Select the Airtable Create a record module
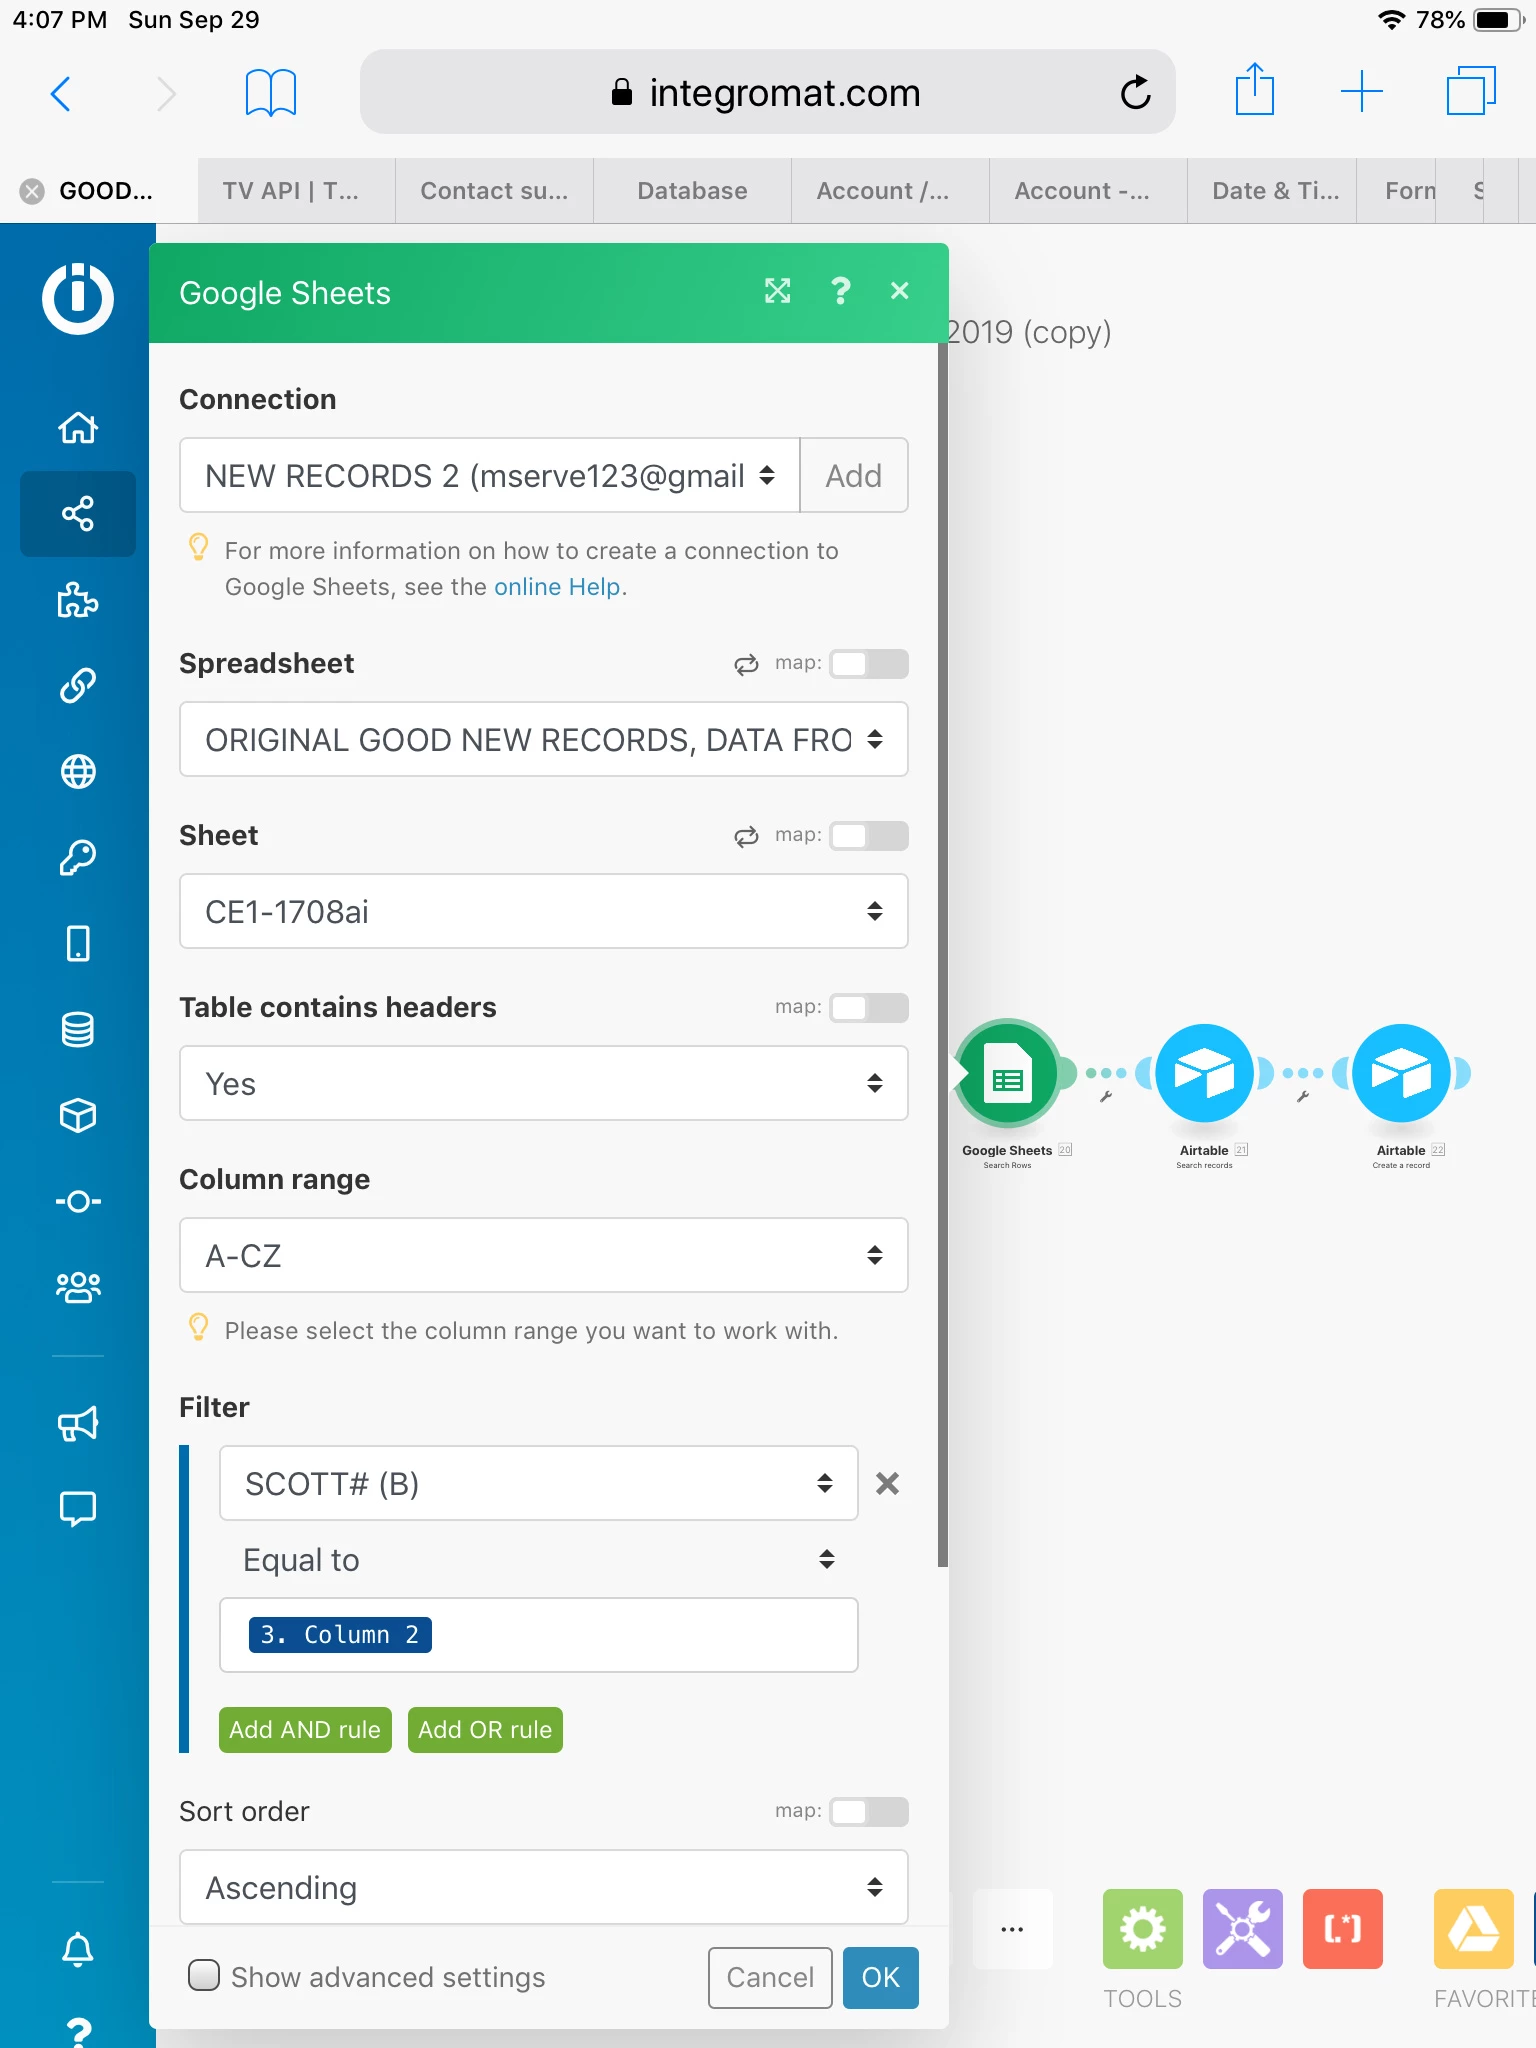 [1401, 1074]
